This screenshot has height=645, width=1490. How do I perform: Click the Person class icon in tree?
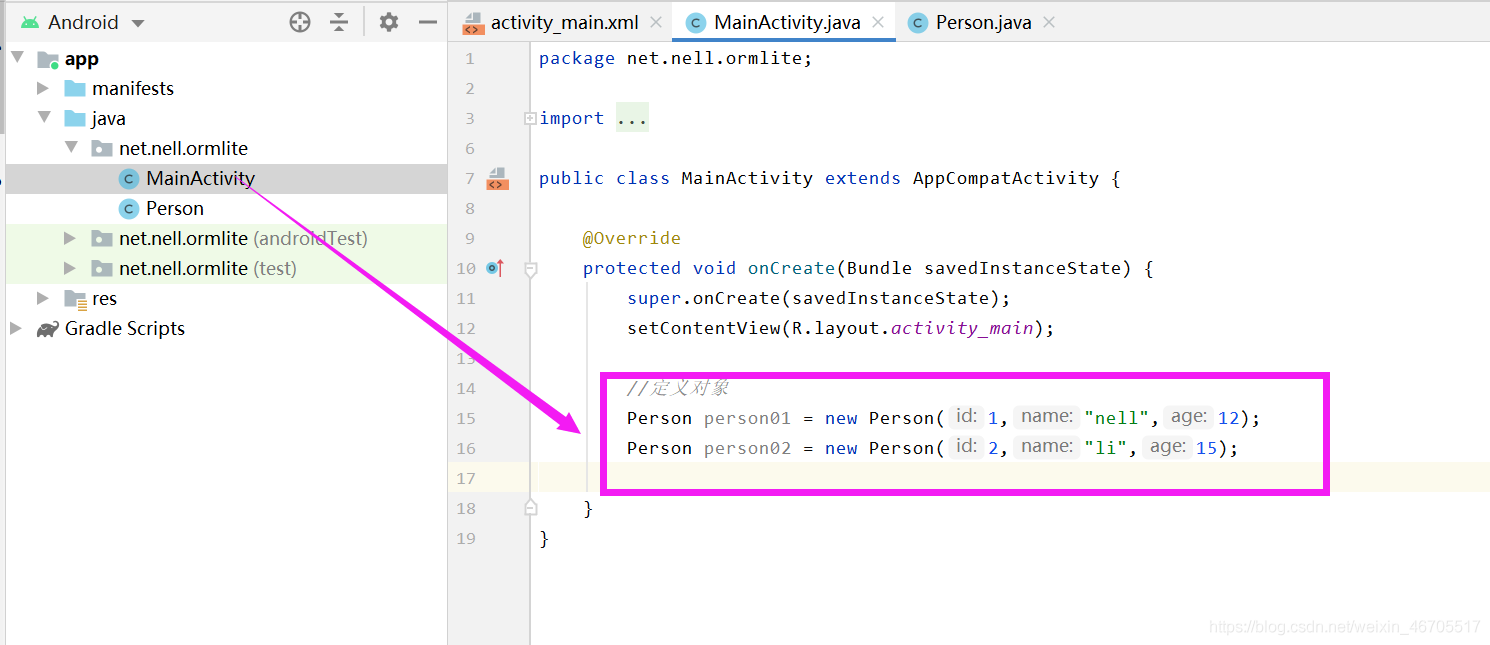pyautogui.click(x=128, y=208)
